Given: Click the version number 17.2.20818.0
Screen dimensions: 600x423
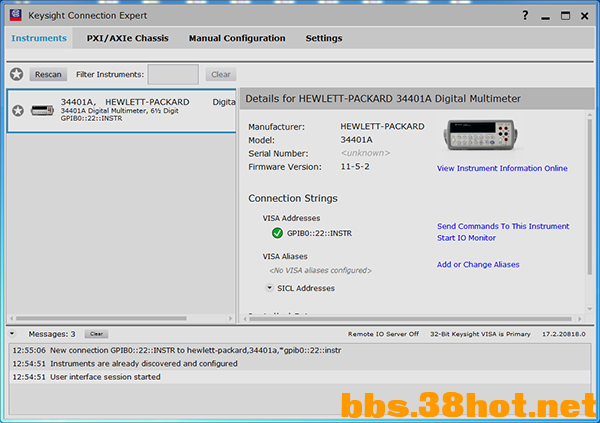Looking at the screenshot, I should click(x=564, y=334).
